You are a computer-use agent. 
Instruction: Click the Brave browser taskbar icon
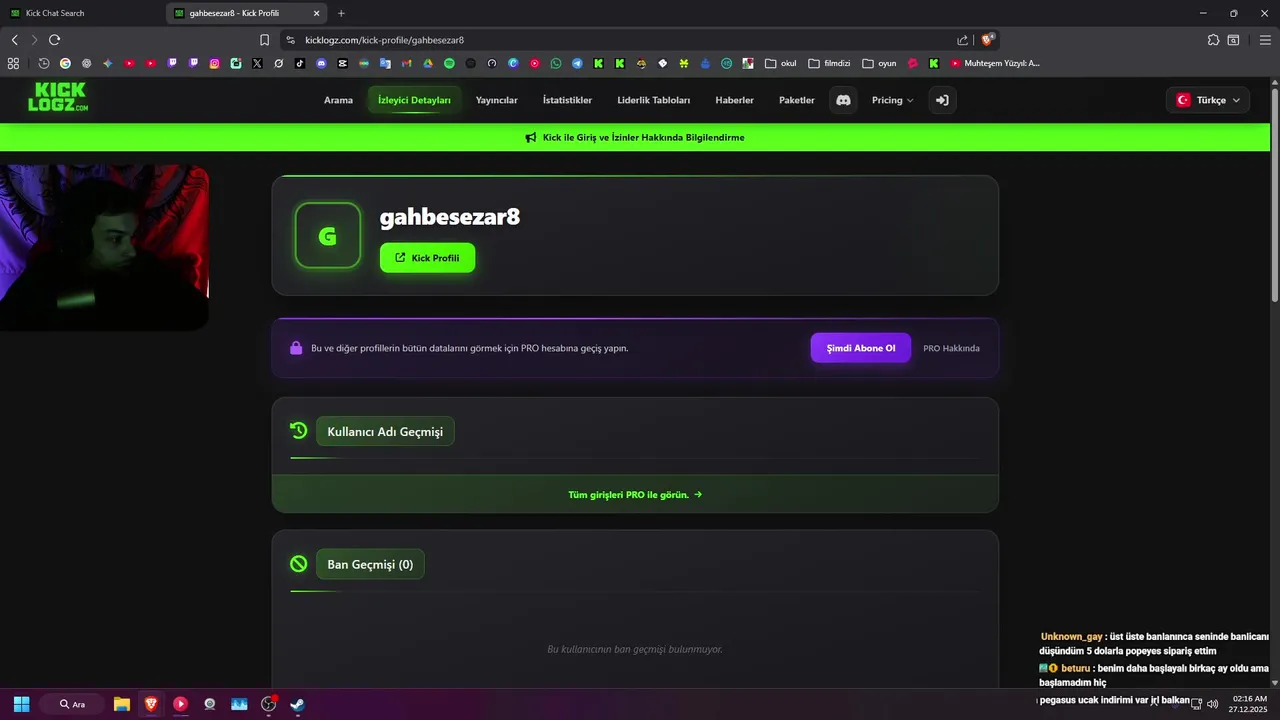pos(151,704)
